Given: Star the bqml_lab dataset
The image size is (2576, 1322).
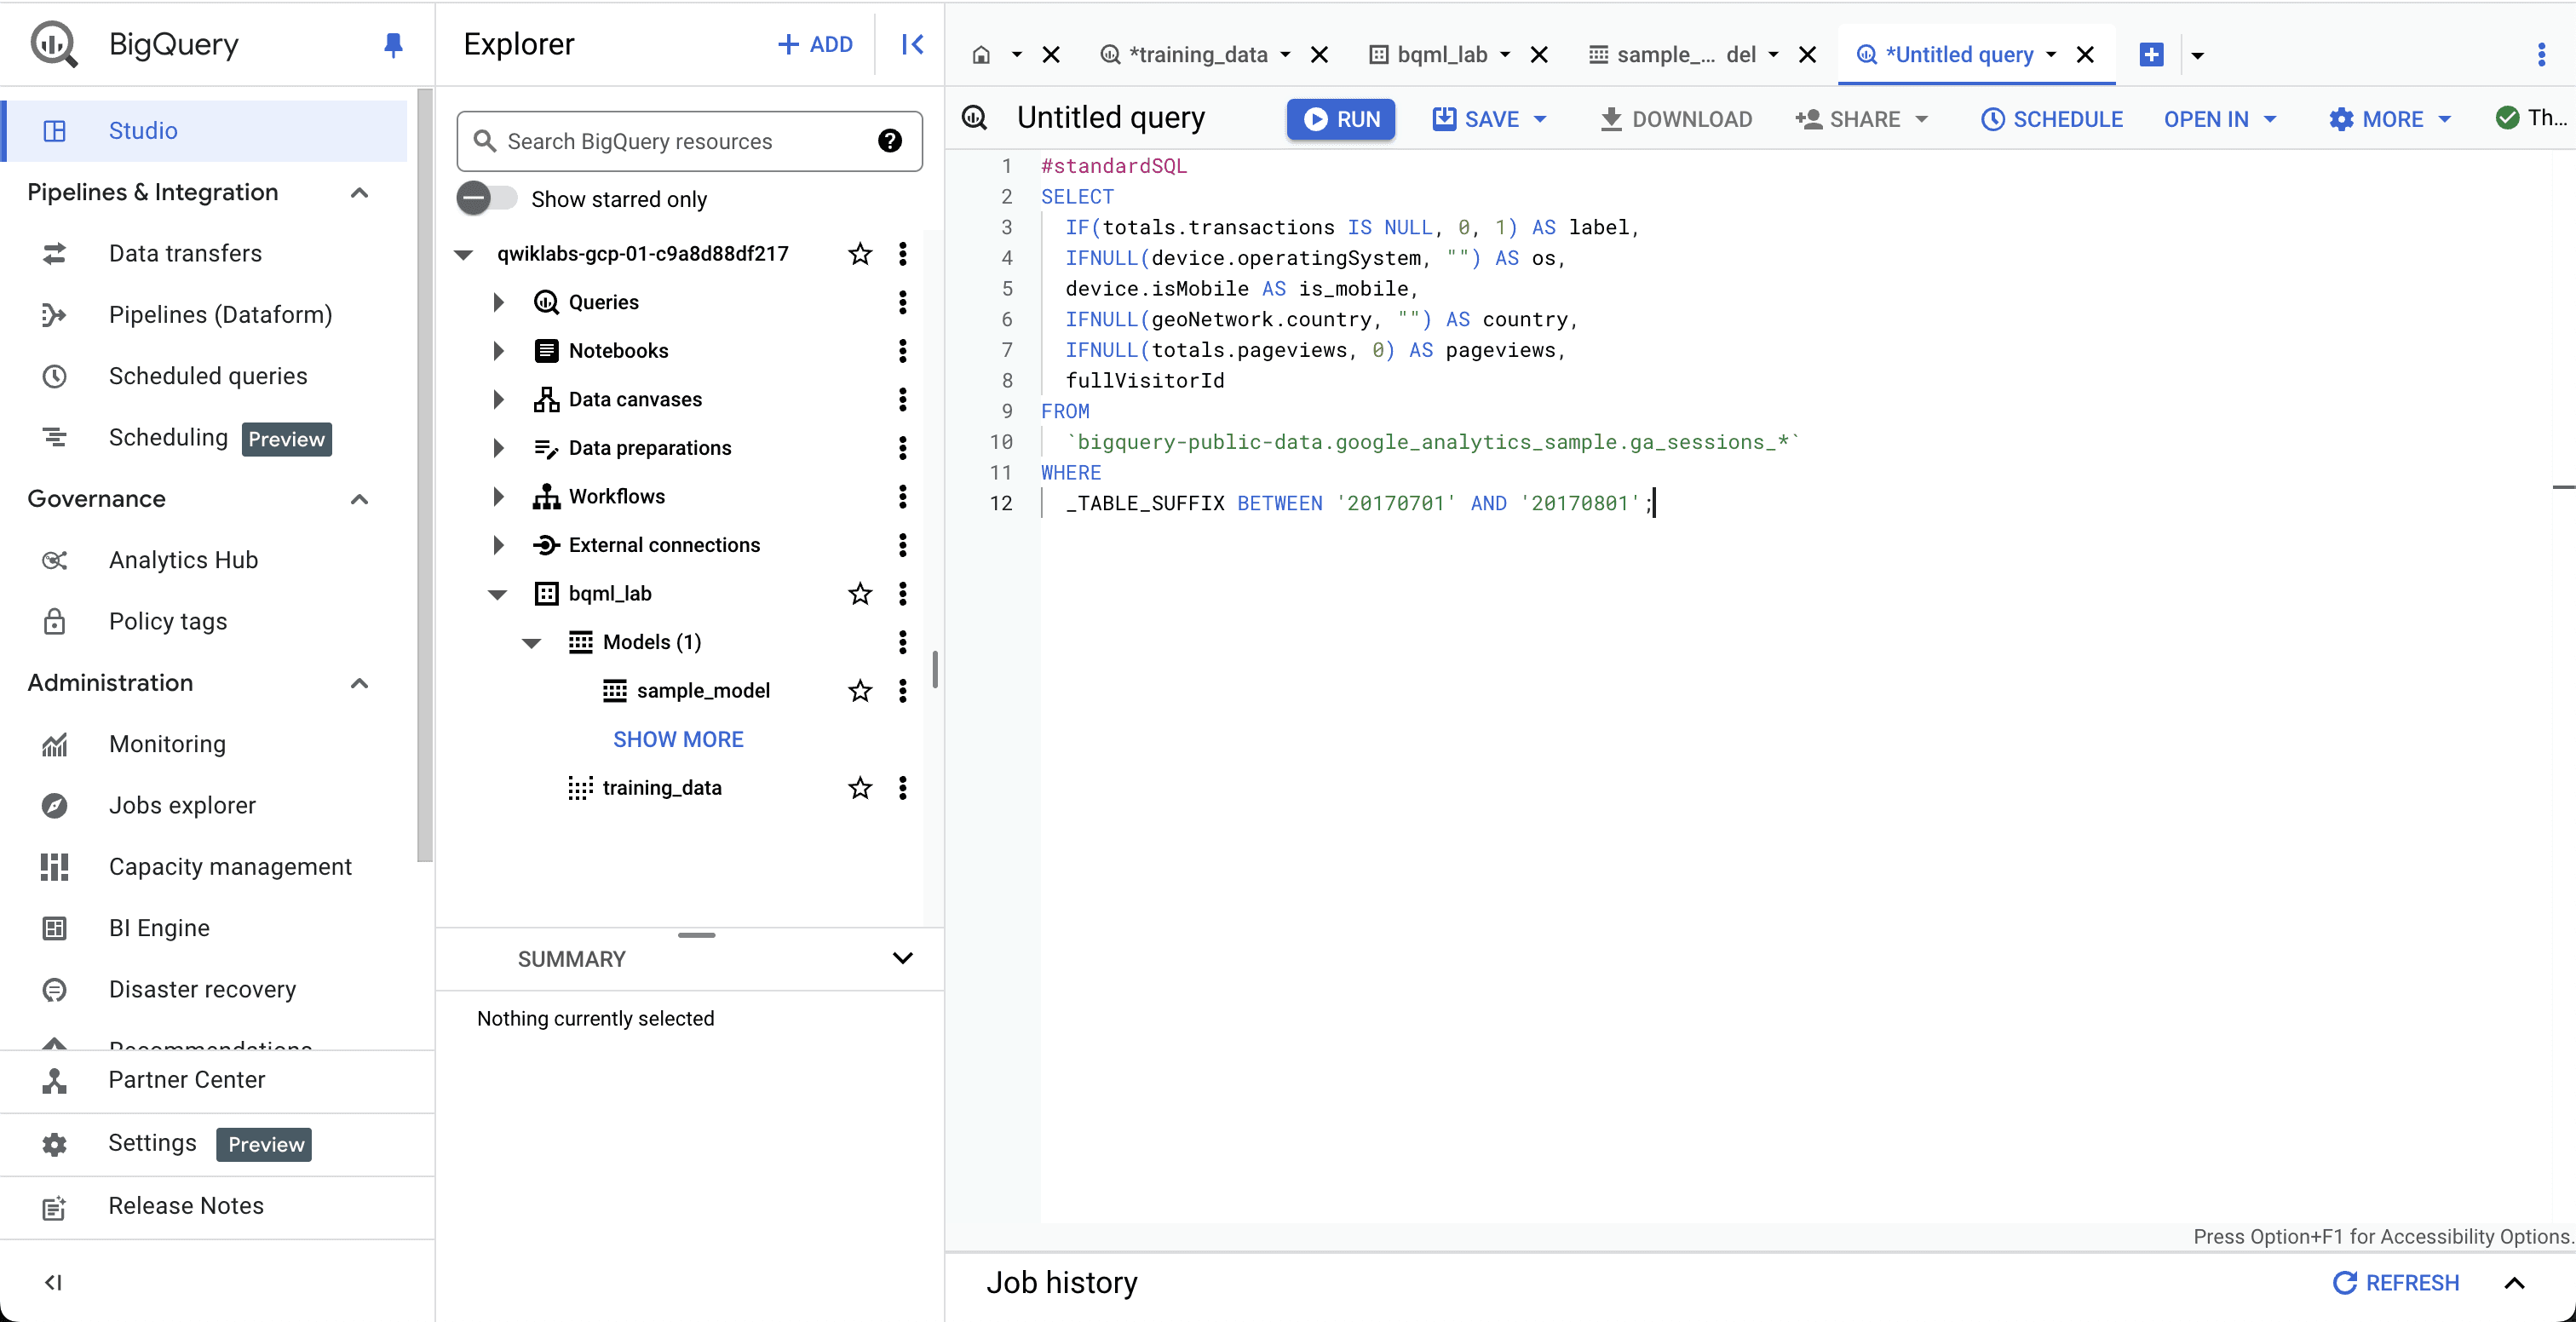Looking at the screenshot, I should [x=859, y=594].
